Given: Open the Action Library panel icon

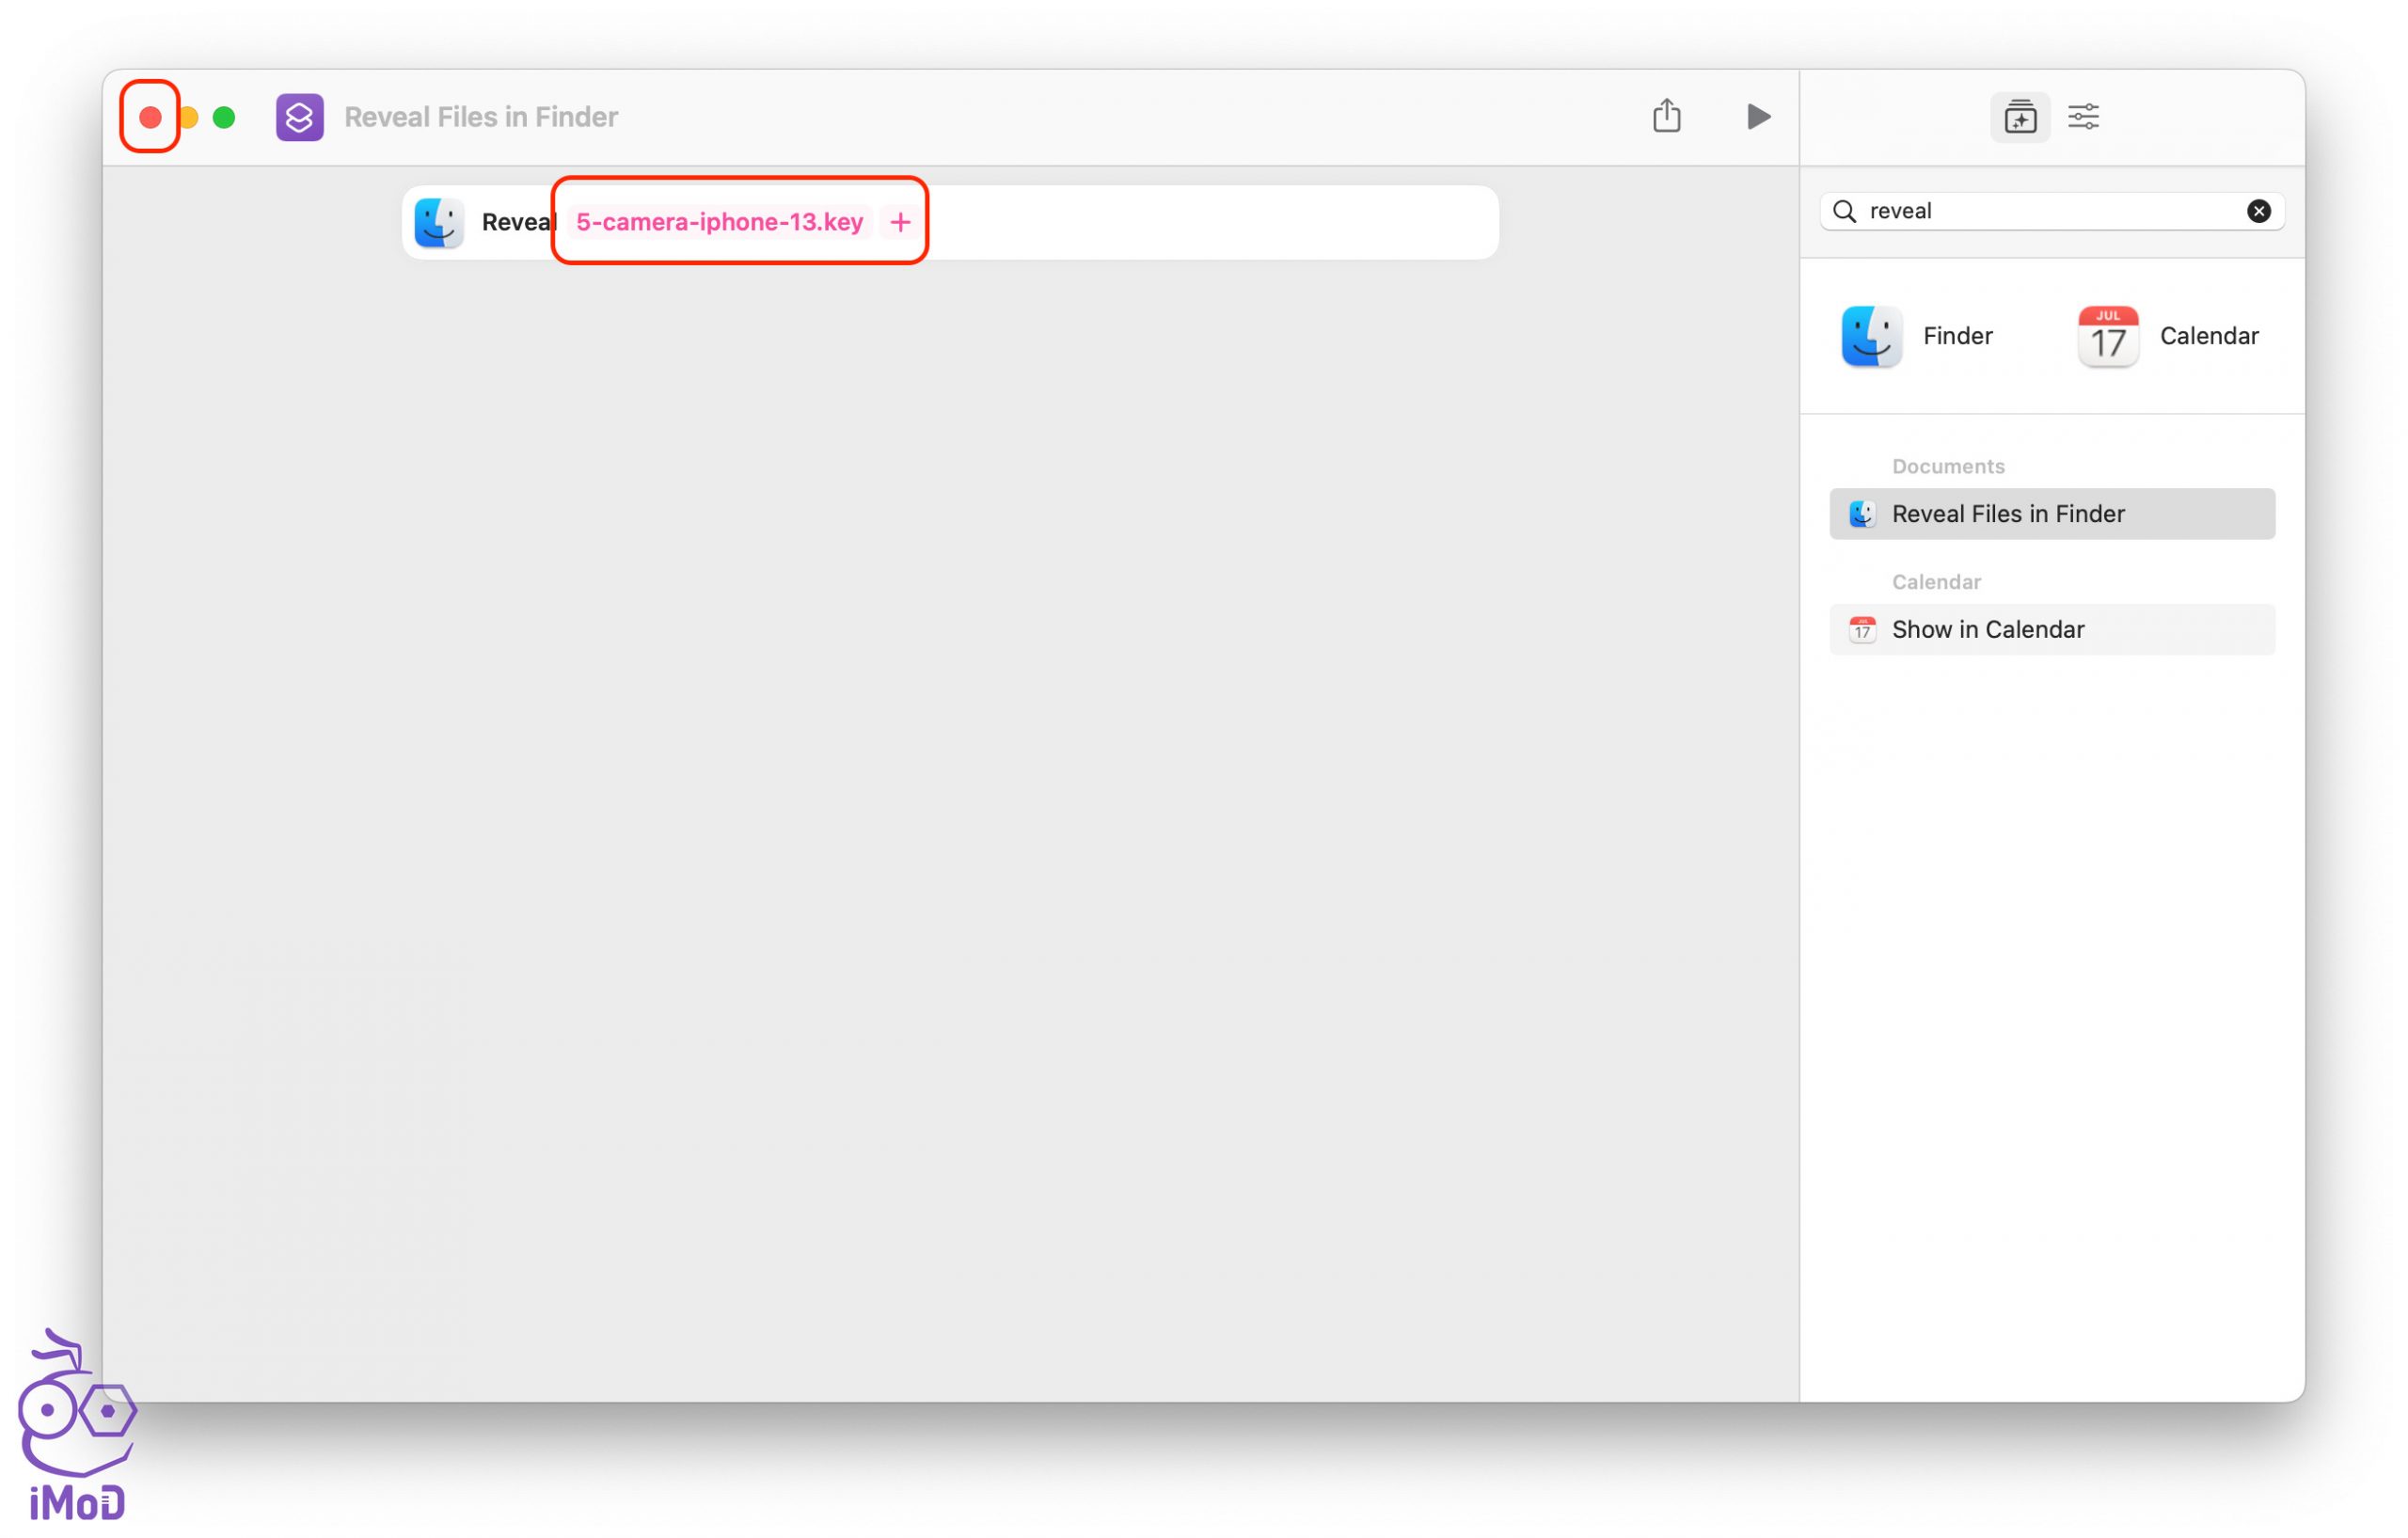Looking at the screenshot, I should (2019, 117).
